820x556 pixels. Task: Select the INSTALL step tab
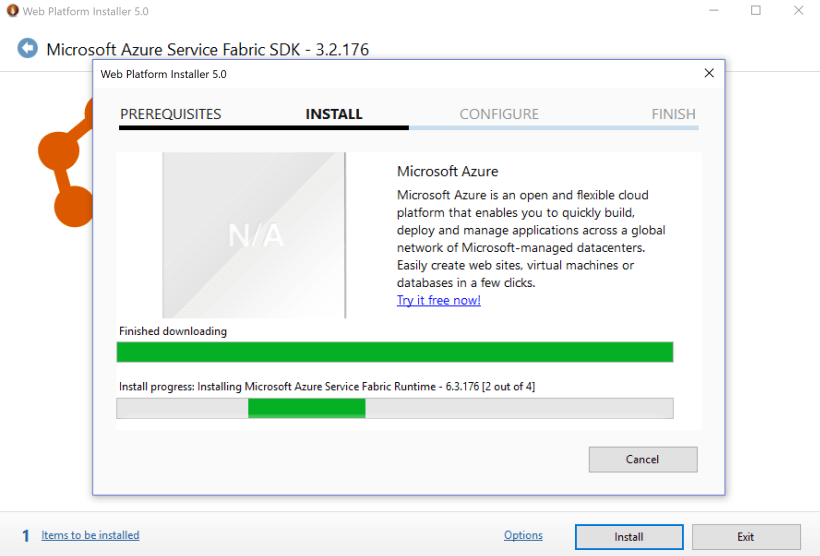pyautogui.click(x=334, y=114)
